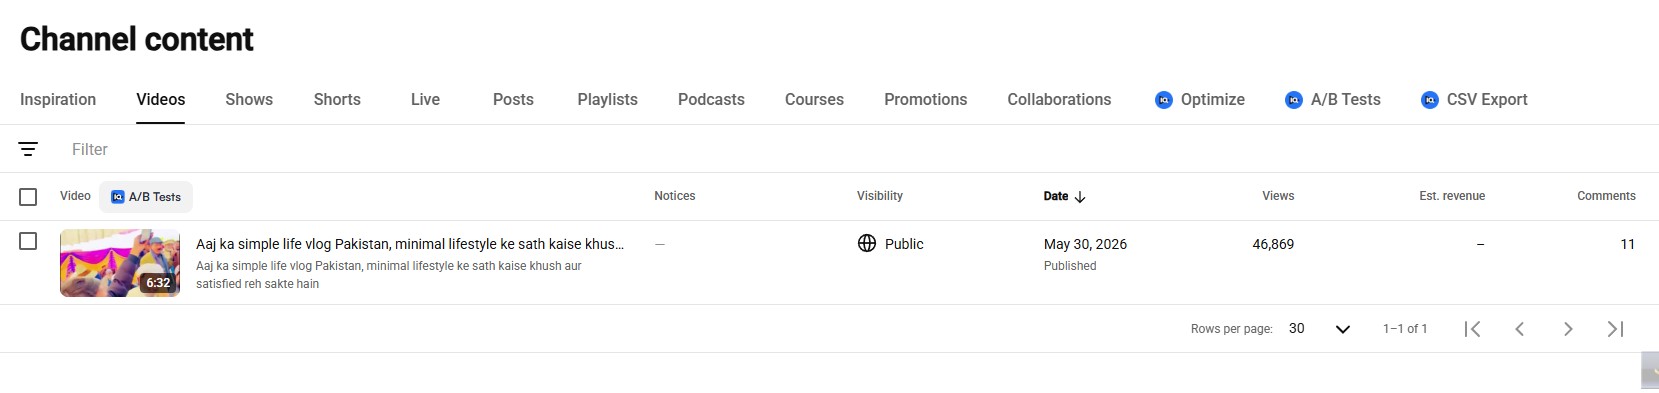Open the filter list icon
The width and height of the screenshot is (1659, 393).
28,149
